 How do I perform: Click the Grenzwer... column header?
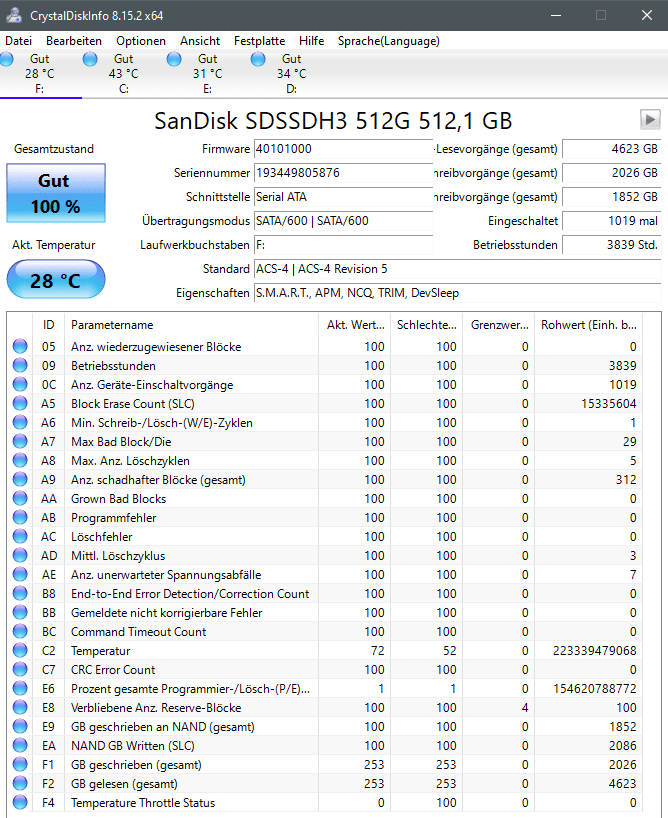[499, 324]
